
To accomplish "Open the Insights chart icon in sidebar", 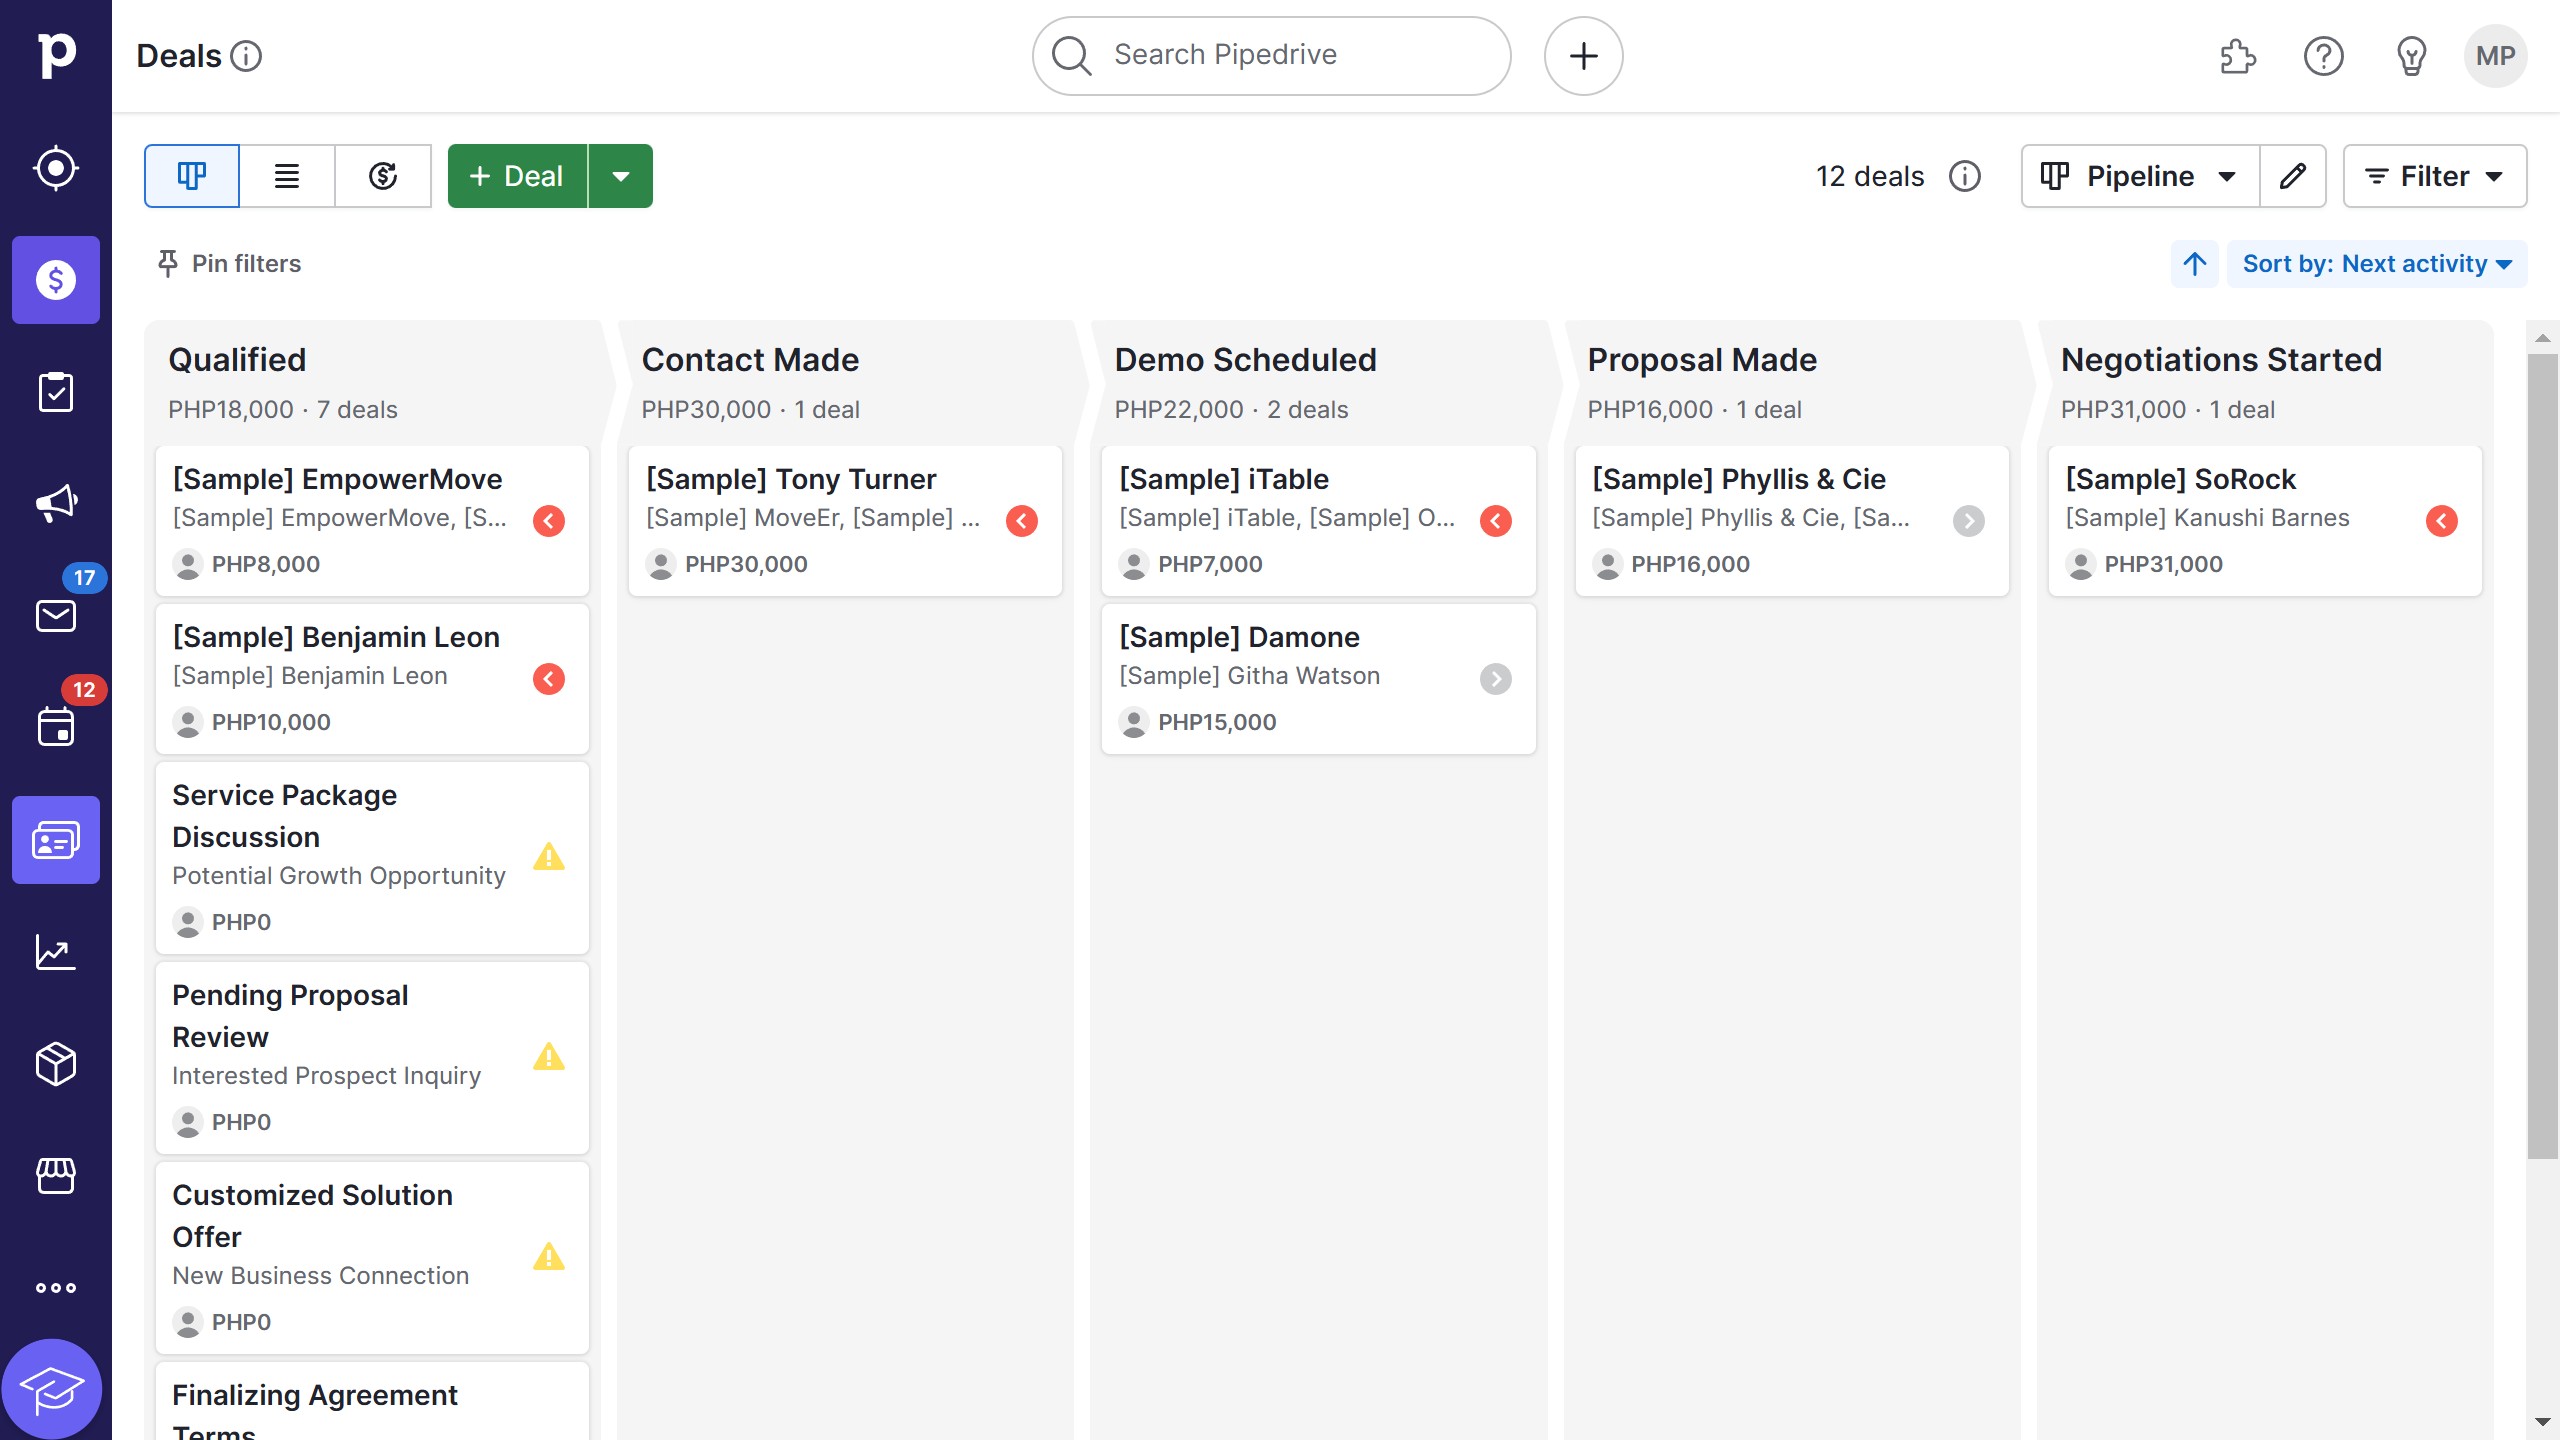I will (56, 952).
